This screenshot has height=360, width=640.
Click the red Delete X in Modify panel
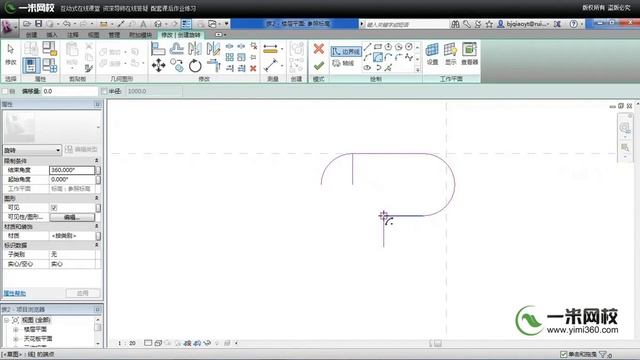[253, 68]
